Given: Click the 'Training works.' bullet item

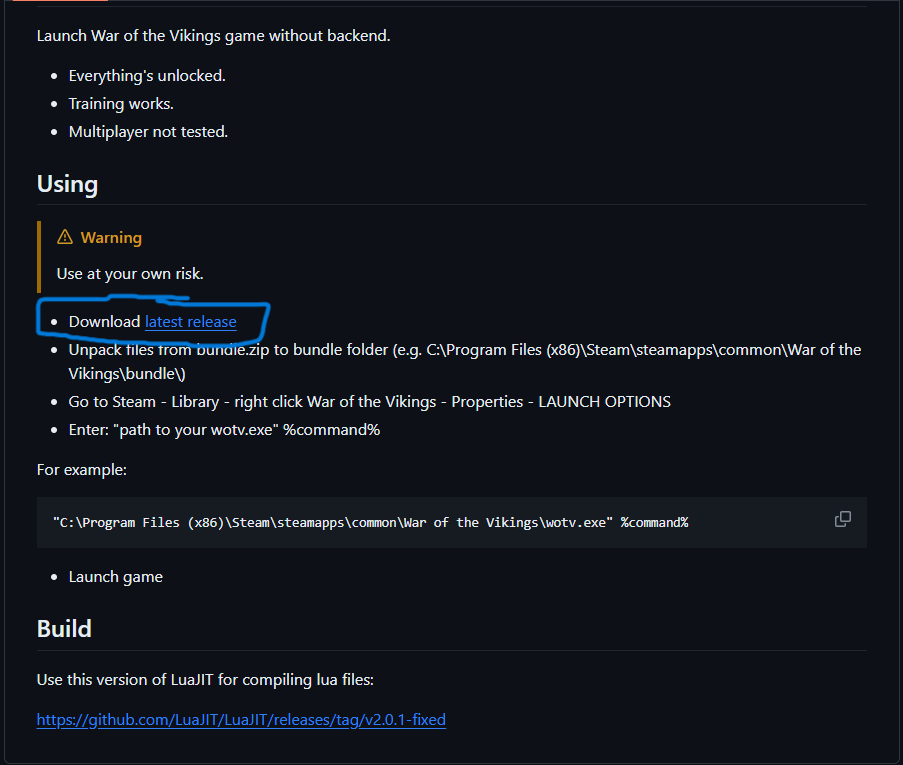Looking at the screenshot, I should click(x=121, y=104).
